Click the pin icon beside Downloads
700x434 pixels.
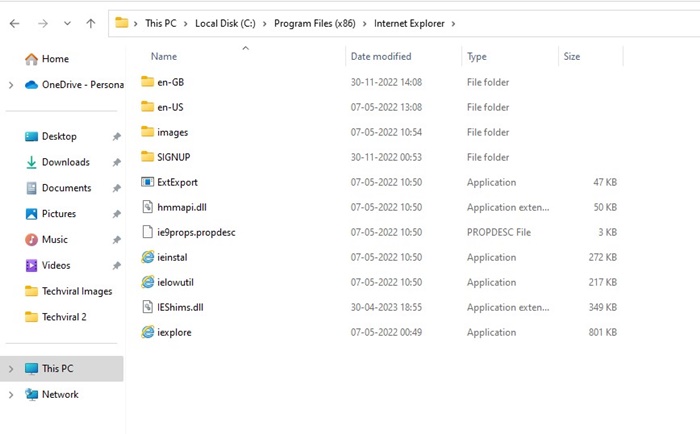click(117, 163)
